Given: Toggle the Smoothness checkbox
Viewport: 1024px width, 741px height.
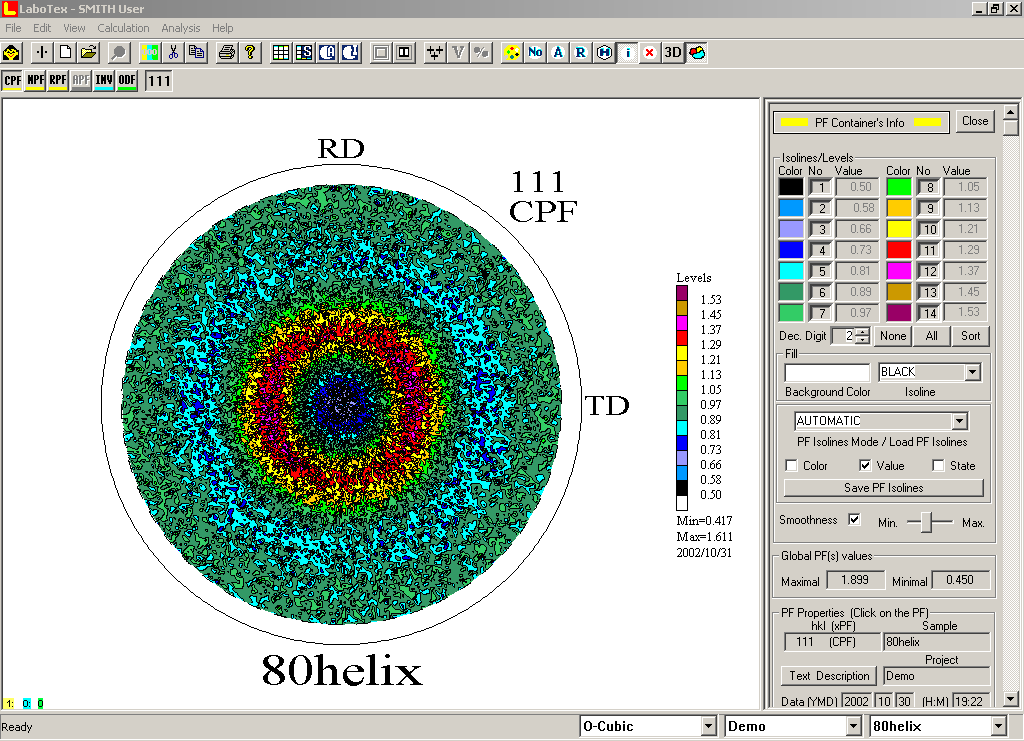Looking at the screenshot, I should pos(853,520).
